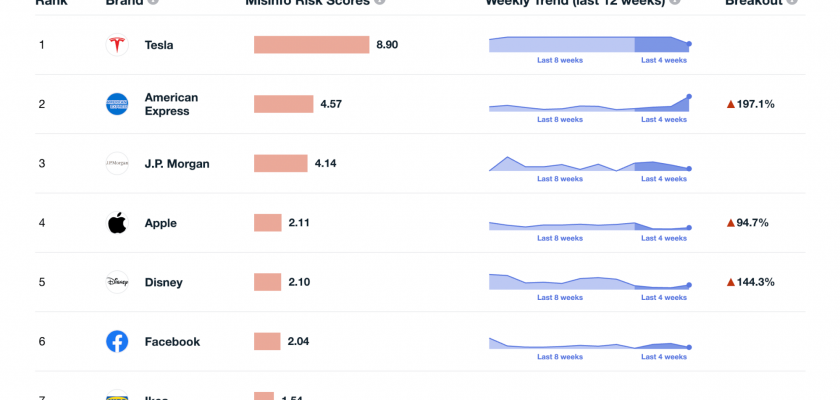Screen dimensions: 840x400
Task: Click "Last 8 weeks" label under Facebook trend
Action: click(x=560, y=356)
